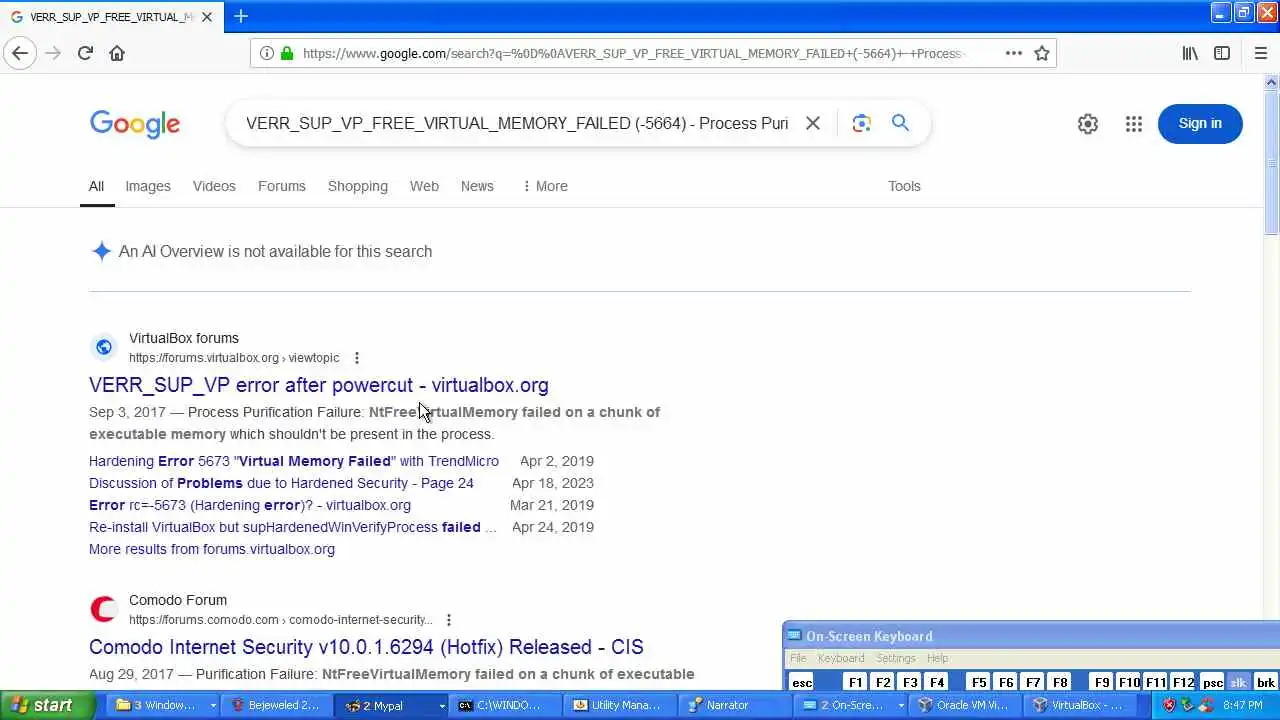Switch to News results

point(477,186)
